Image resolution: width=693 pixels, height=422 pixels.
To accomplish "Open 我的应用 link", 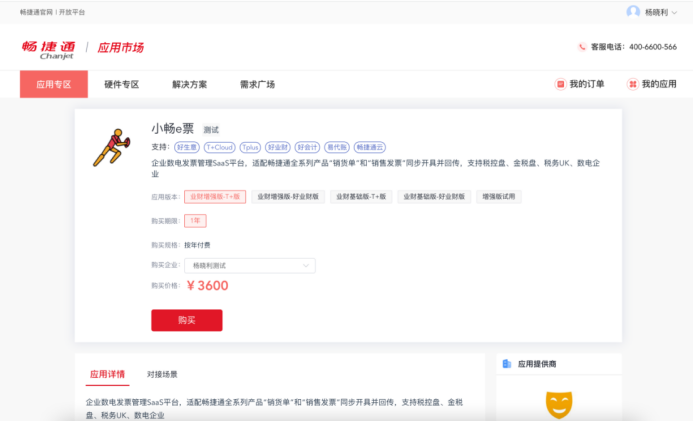I will 659,84.
